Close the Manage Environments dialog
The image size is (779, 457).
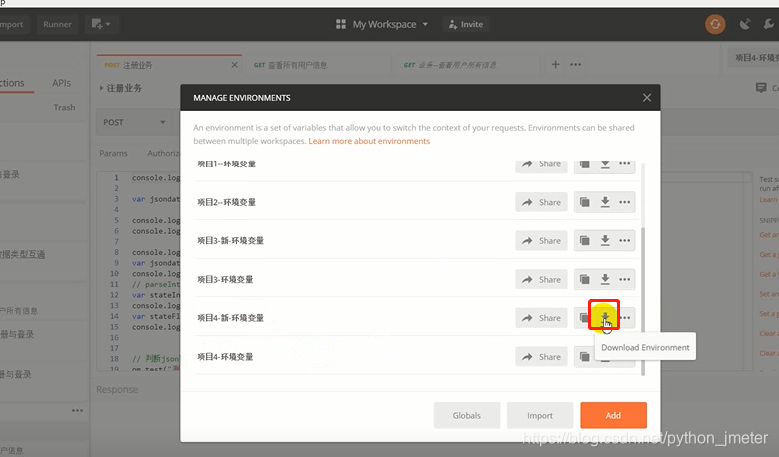pos(646,98)
